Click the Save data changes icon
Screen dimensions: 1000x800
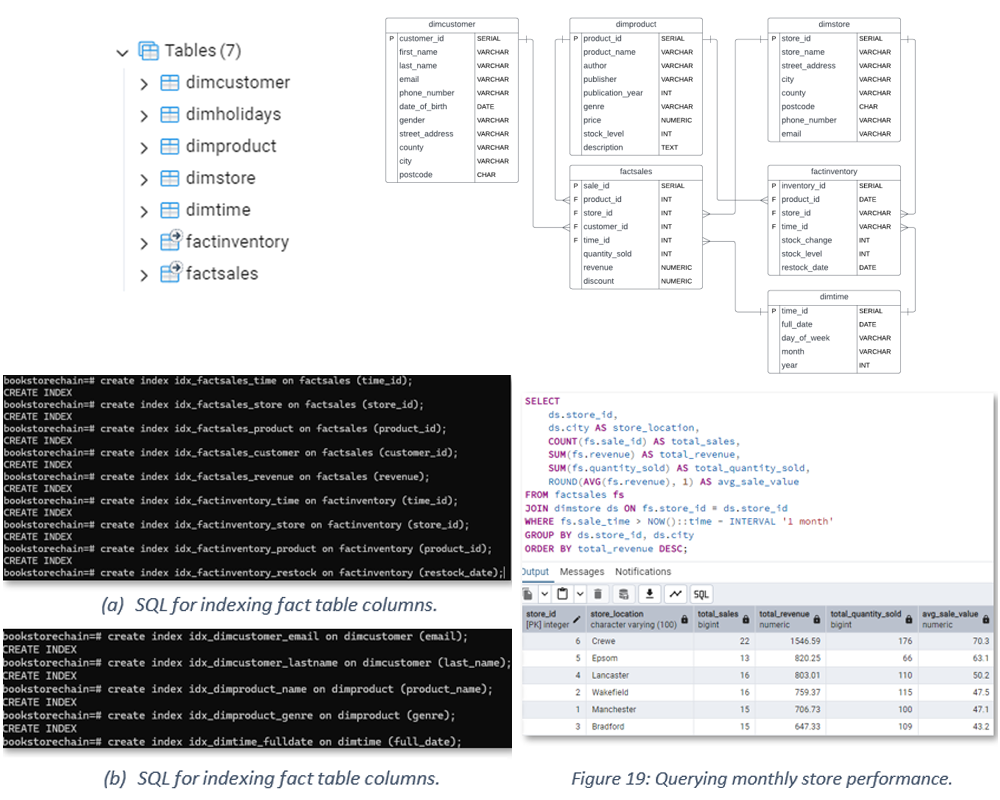coord(624,595)
